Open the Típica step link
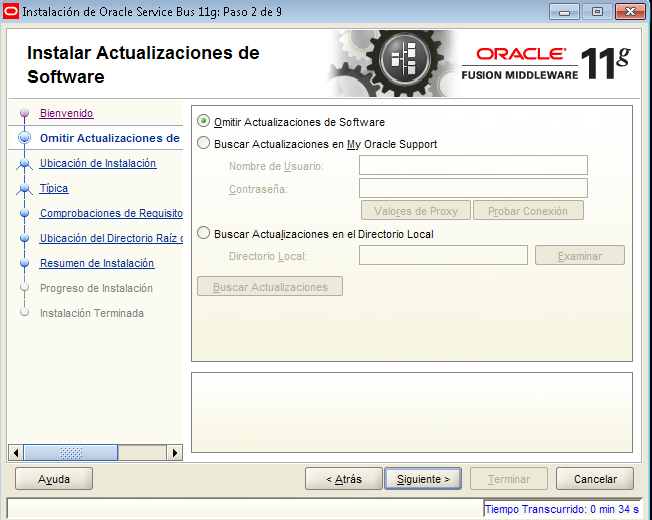Viewport: 652px width, 520px height. pos(54,188)
